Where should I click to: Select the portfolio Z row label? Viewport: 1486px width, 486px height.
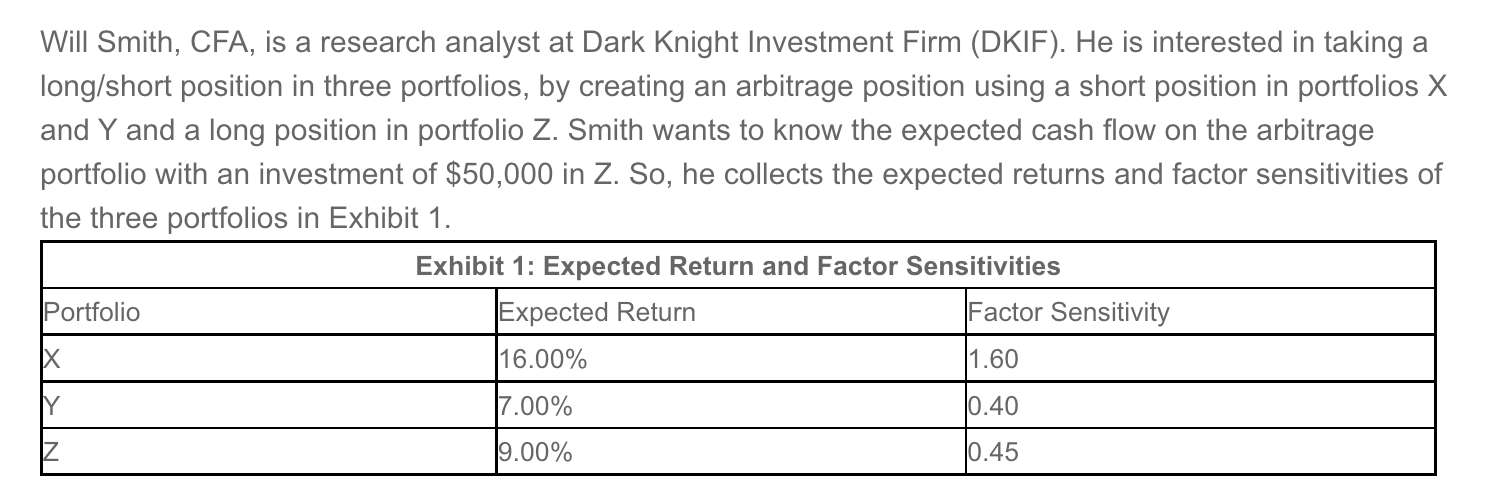[50, 452]
